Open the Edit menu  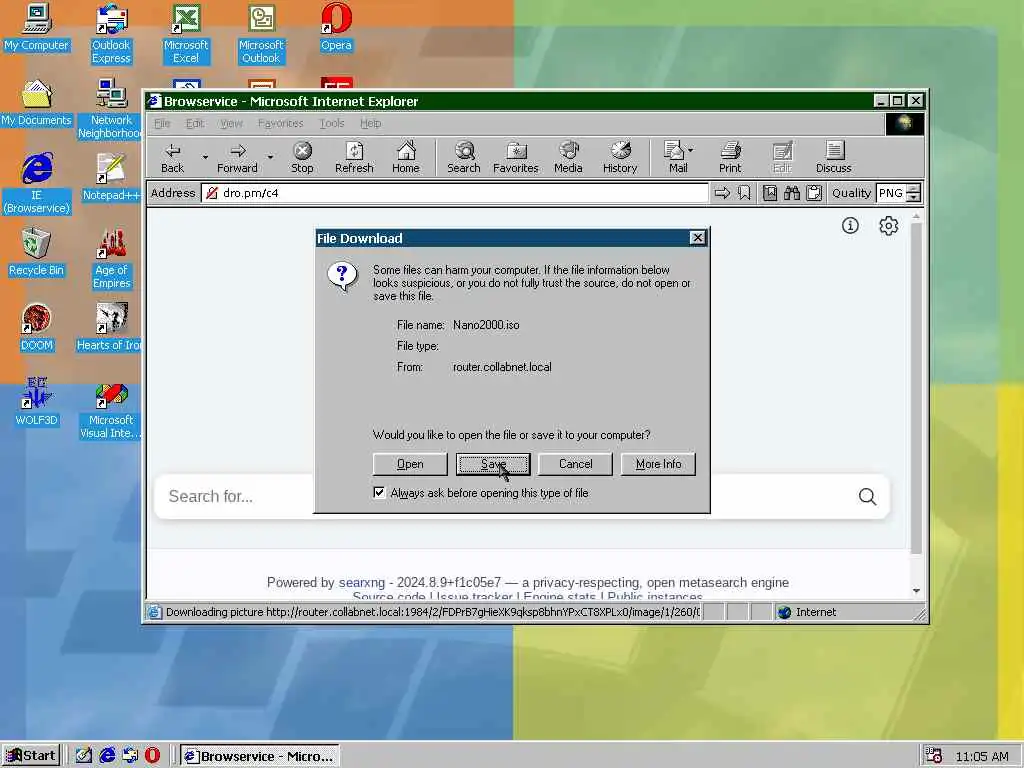pos(195,123)
